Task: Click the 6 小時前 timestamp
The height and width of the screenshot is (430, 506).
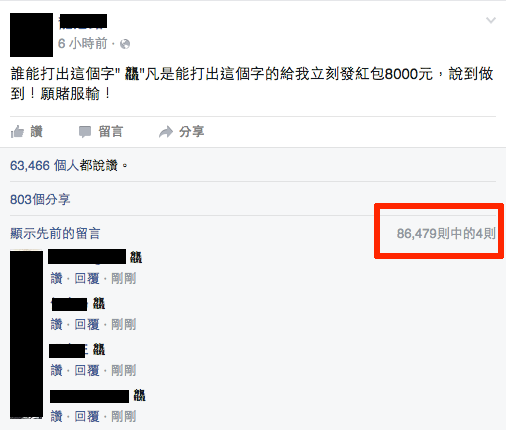Action: (83, 44)
